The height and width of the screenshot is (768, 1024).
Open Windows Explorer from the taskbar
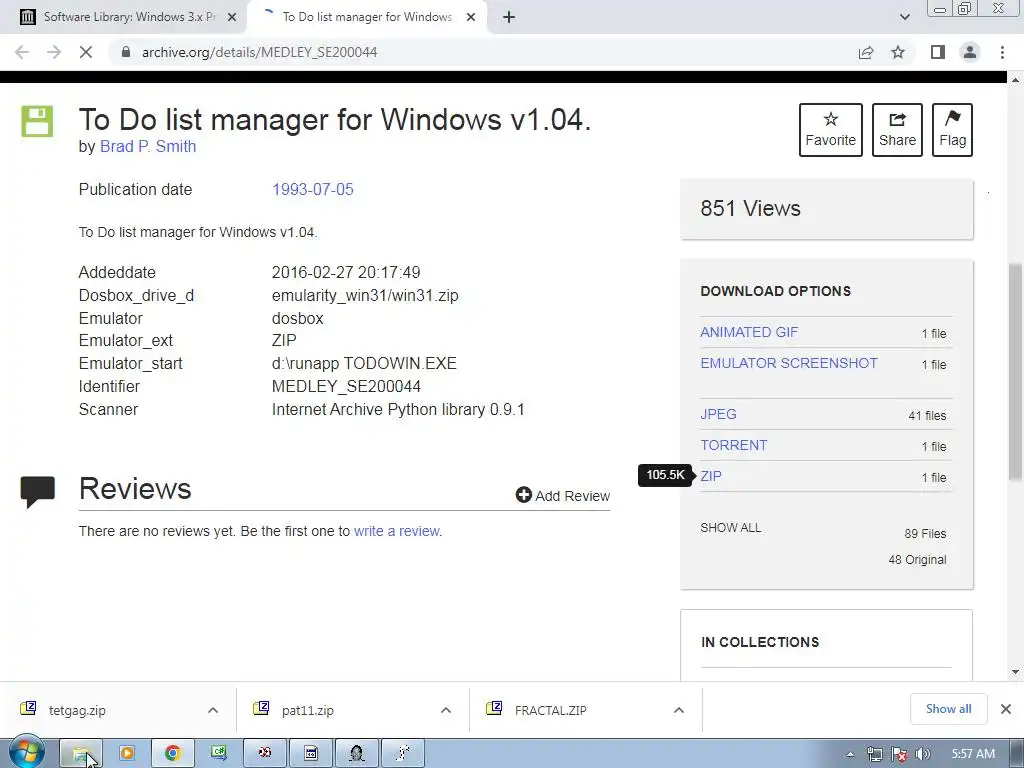pos(81,754)
